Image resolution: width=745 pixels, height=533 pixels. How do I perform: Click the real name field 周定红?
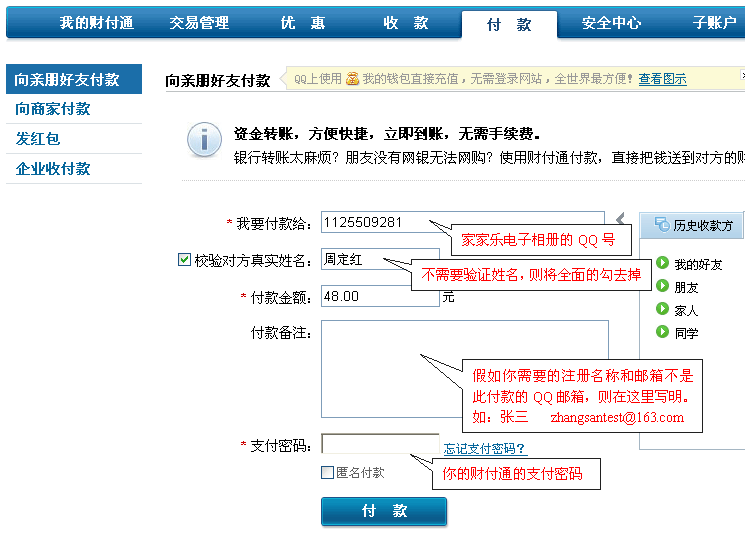(x=380, y=259)
